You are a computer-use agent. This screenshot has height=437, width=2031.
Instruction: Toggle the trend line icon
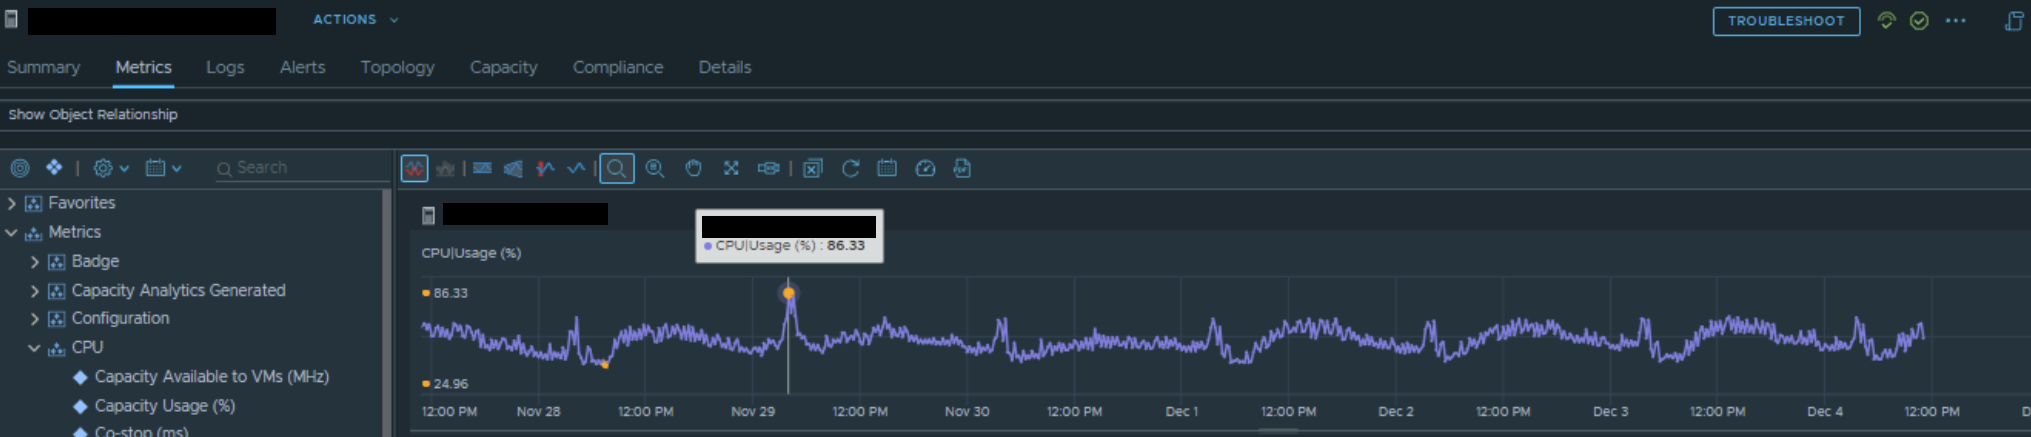pyautogui.click(x=576, y=168)
